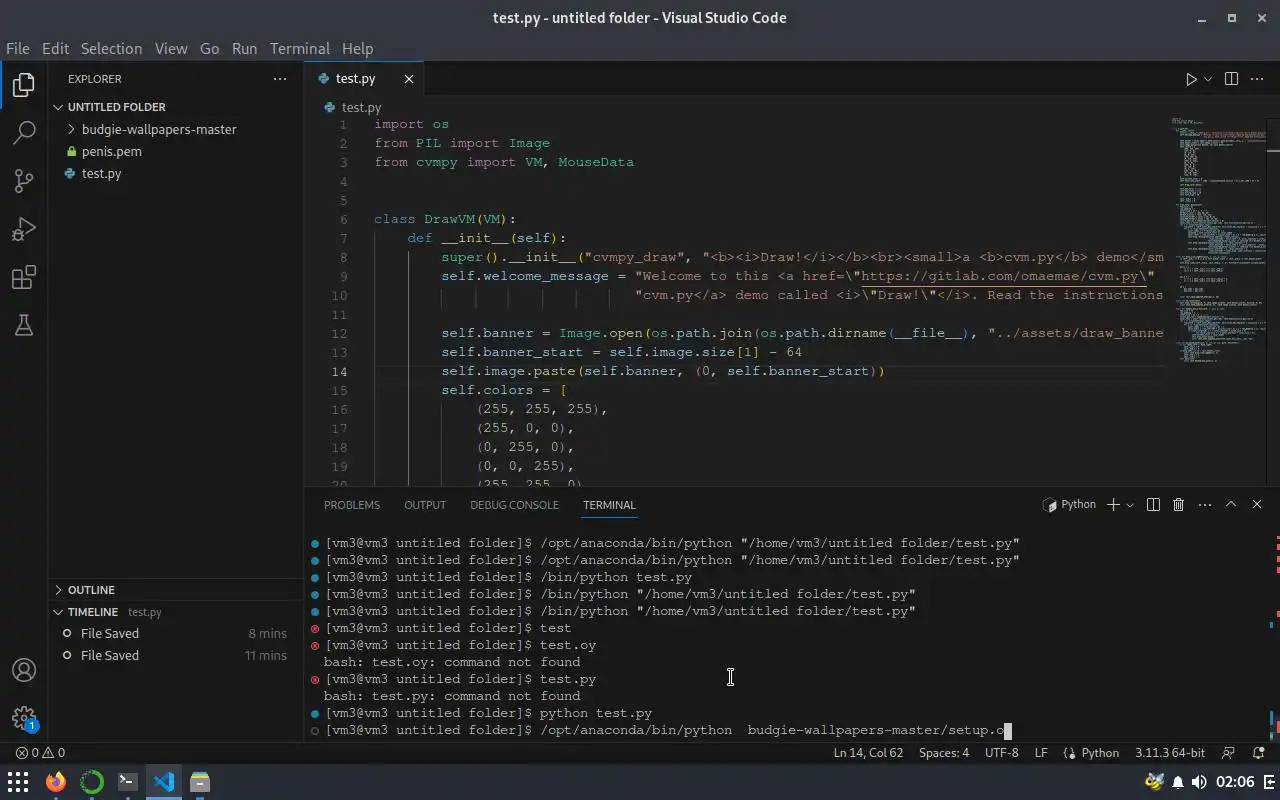The height and width of the screenshot is (800, 1280).
Task: Open the Terminal menu
Action: (299, 48)
